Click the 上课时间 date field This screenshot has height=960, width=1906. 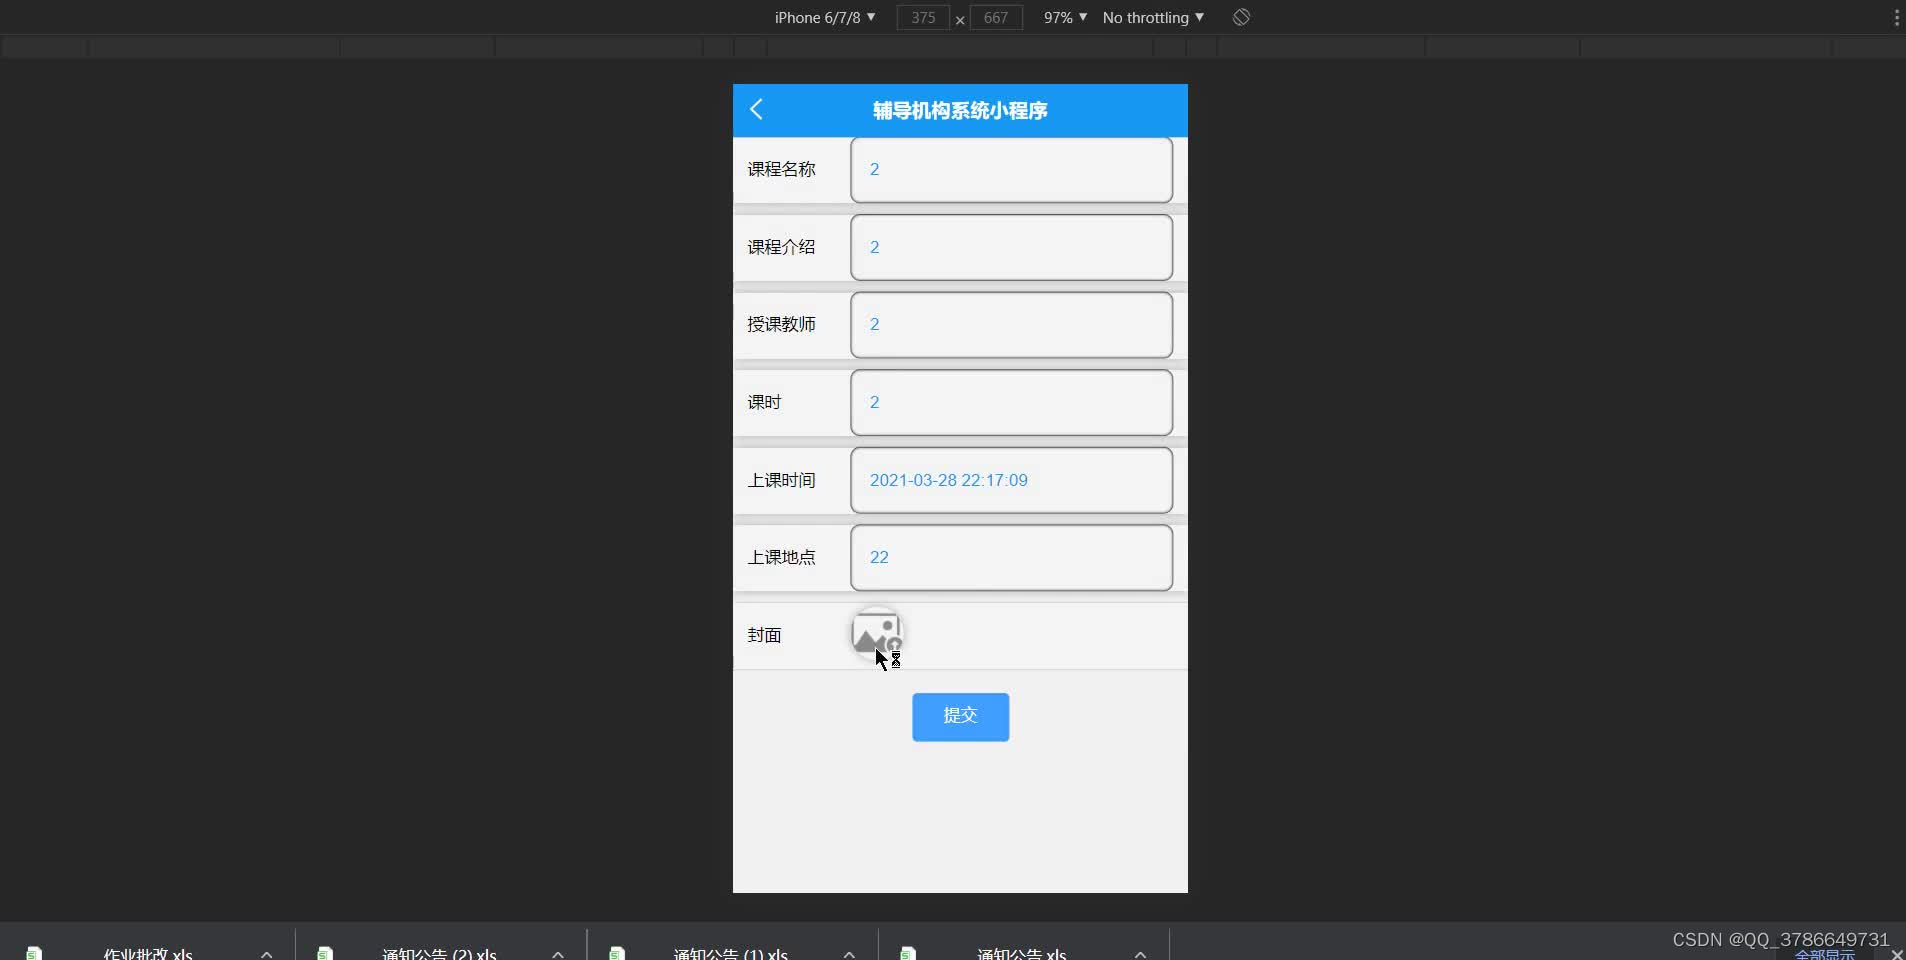1011,480
